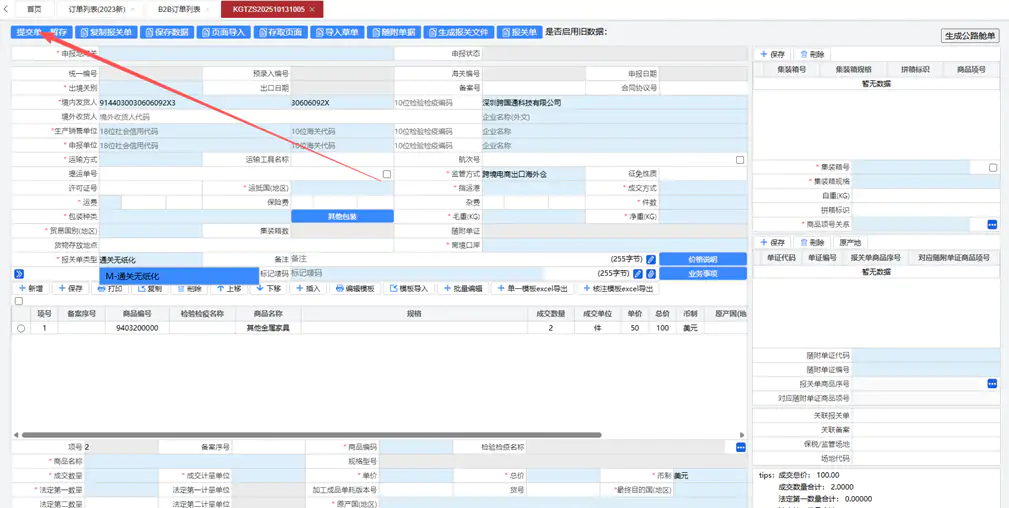1009x508 pixels.
Task: Click the 其他包装 blue button
Action: pyautogui.click(x=342, y=216)
